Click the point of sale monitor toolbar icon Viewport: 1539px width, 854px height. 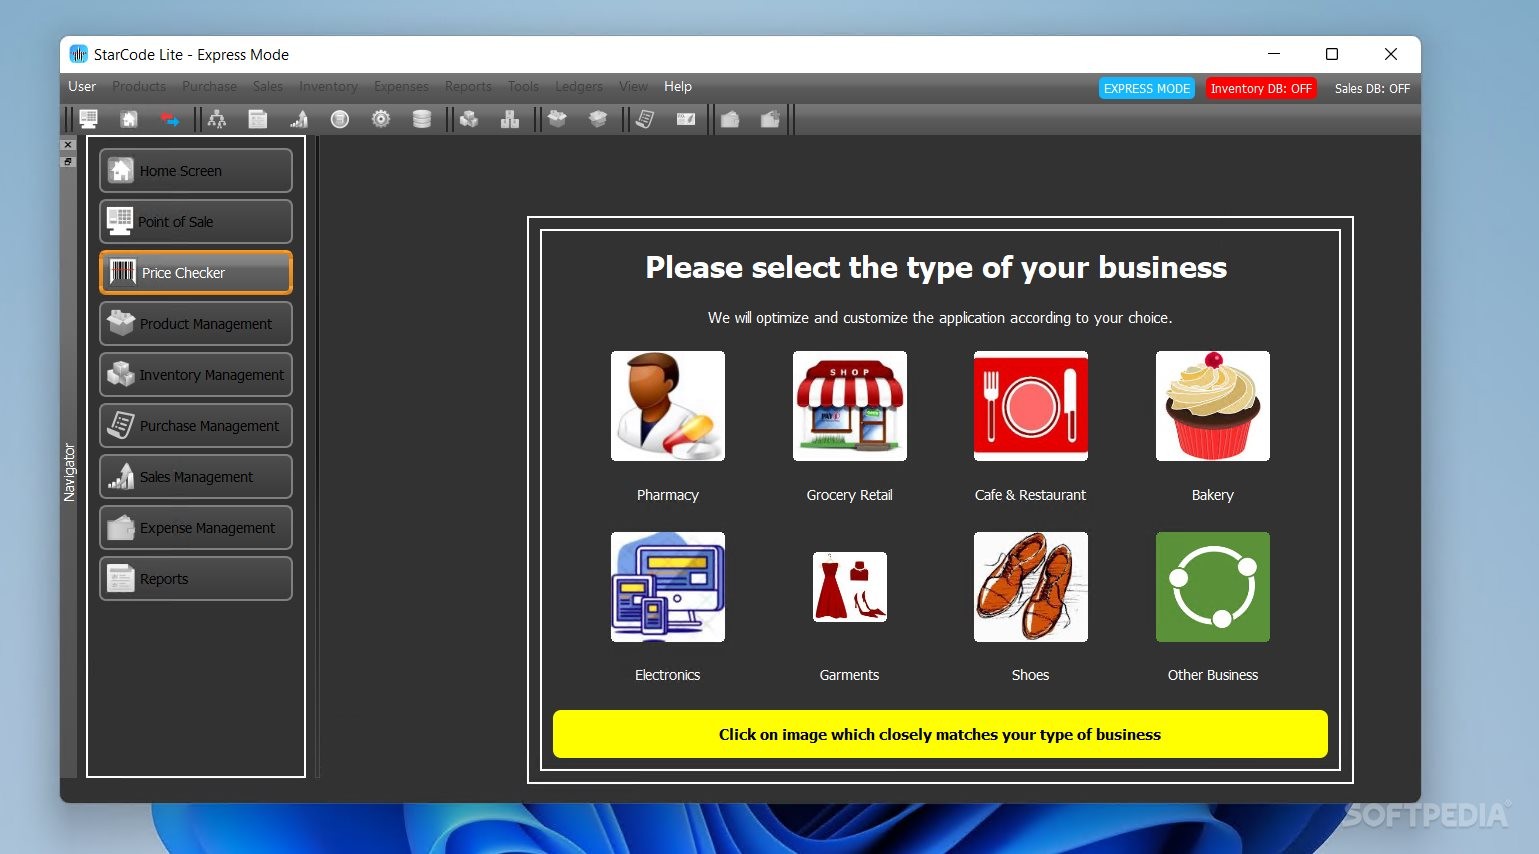tap(88, 119)
